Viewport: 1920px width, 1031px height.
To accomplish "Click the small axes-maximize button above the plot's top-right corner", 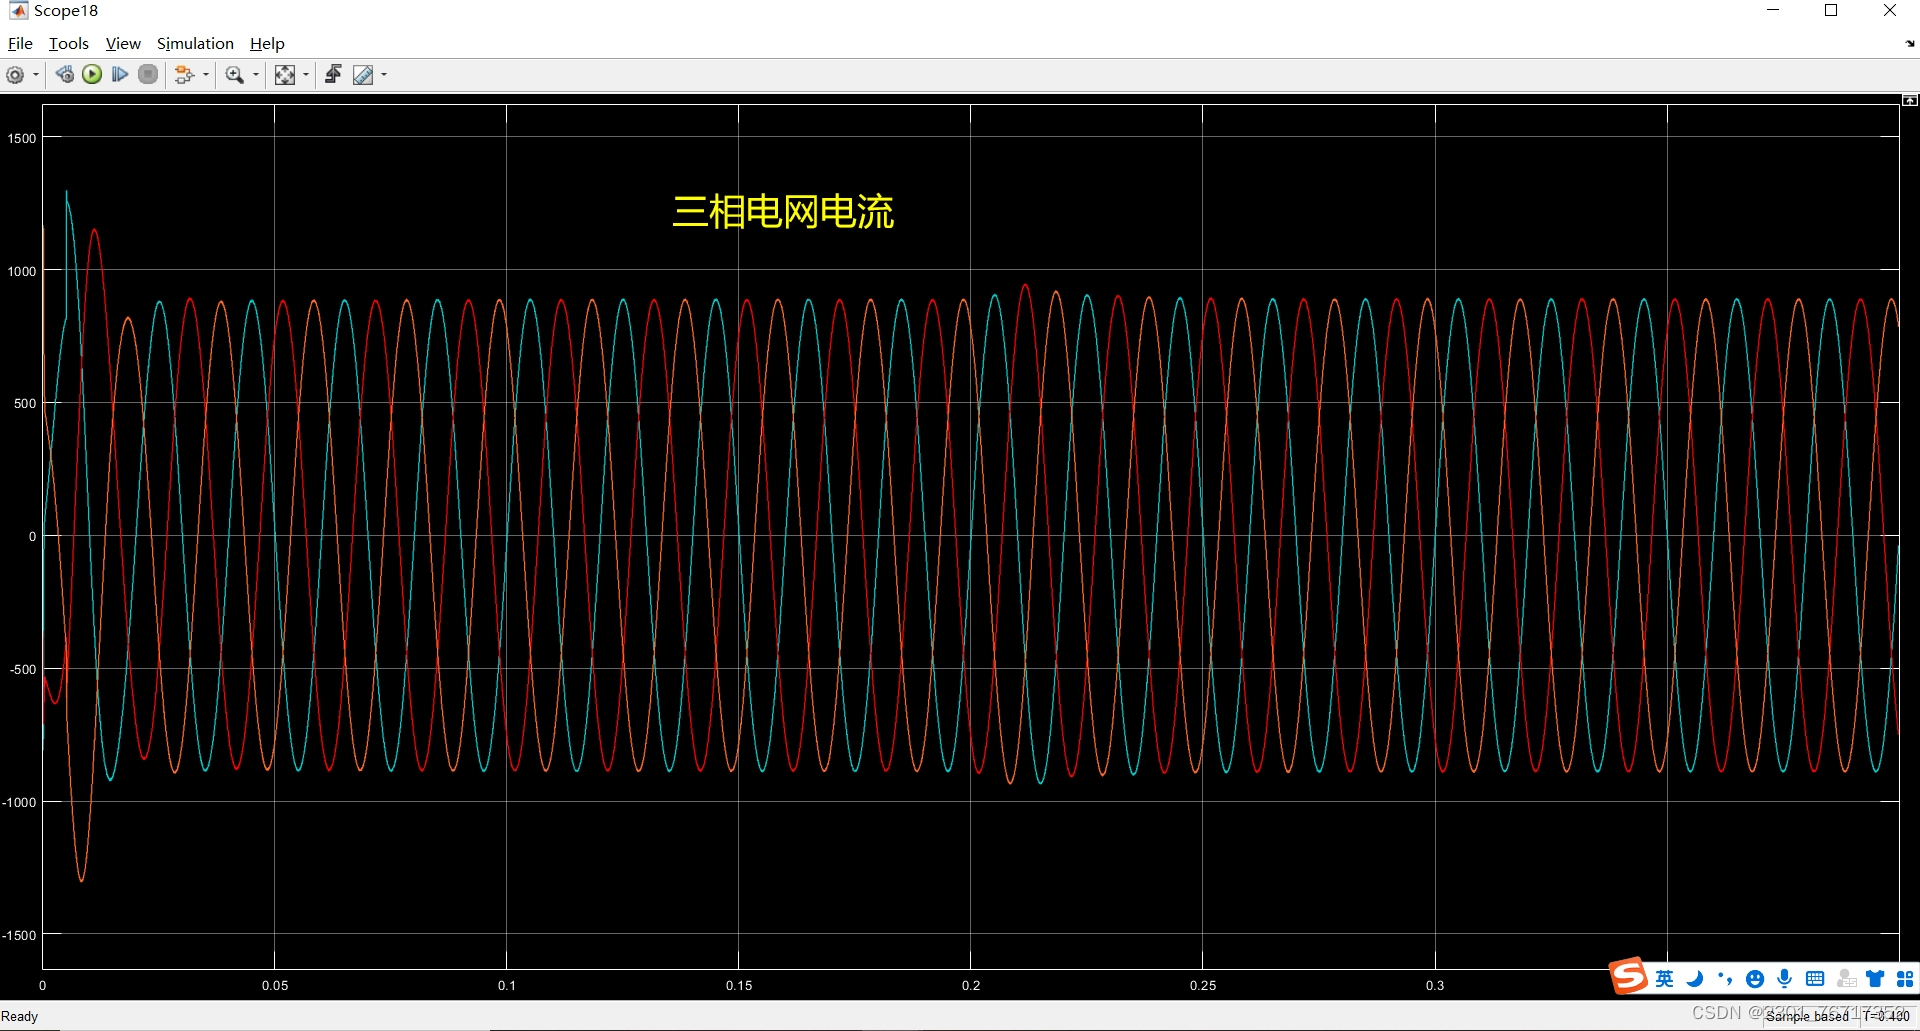I will coord(1910,100).
